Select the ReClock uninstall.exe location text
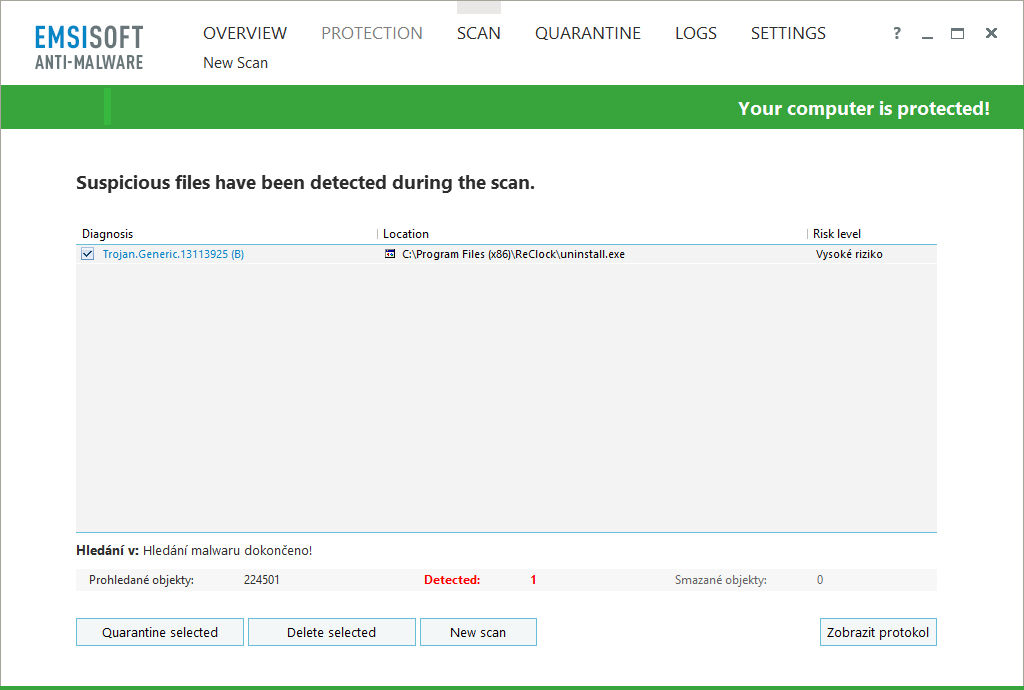Viewport: 1024px width, 690px height. (513, 254)
